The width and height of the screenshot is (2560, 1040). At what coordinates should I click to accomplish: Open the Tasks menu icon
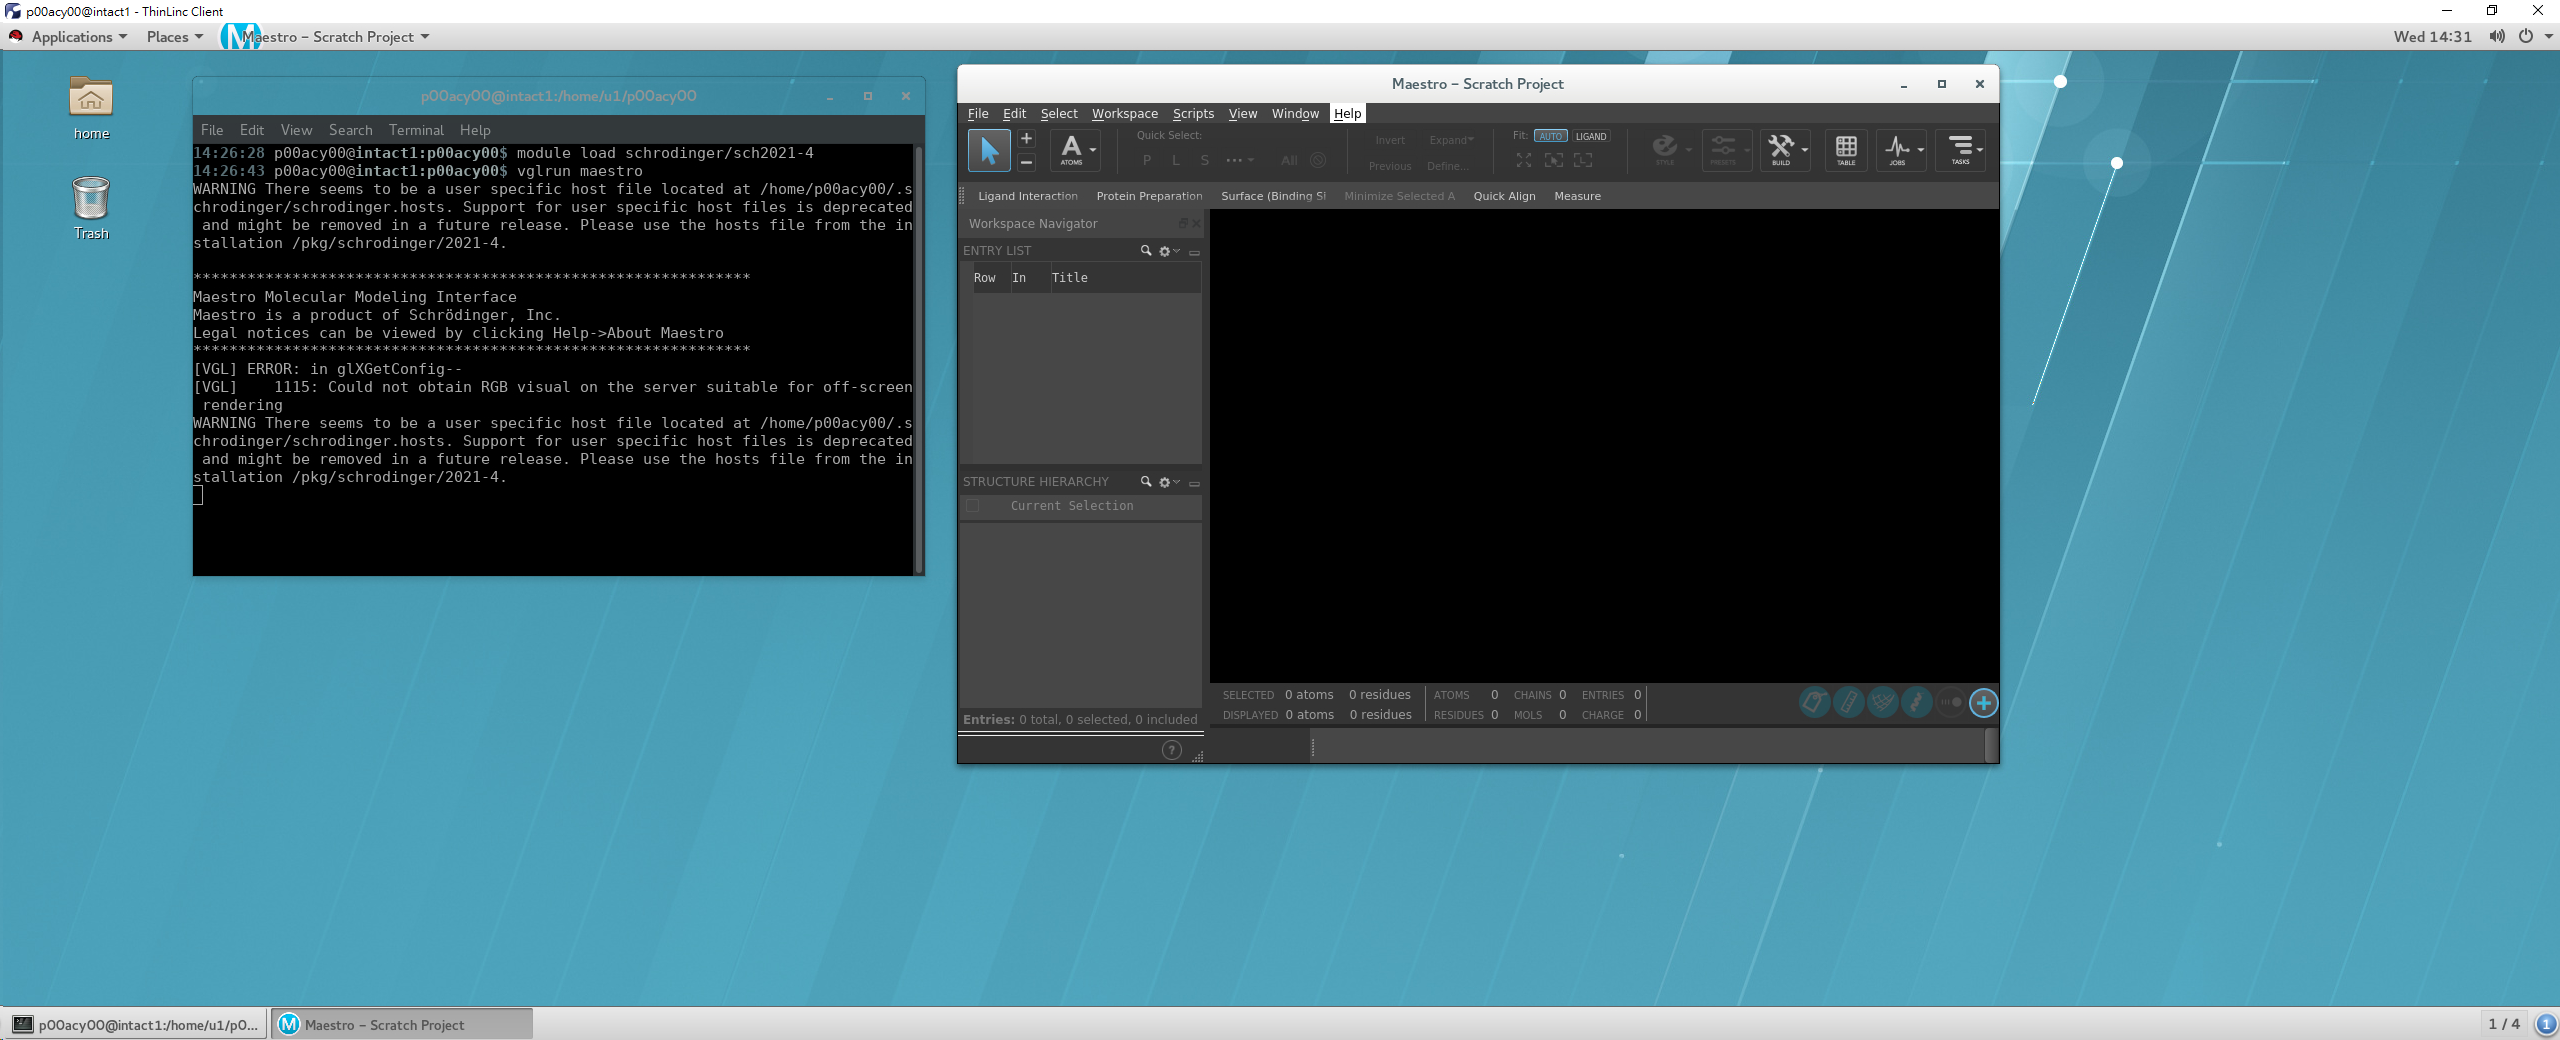coord(1961,150)
